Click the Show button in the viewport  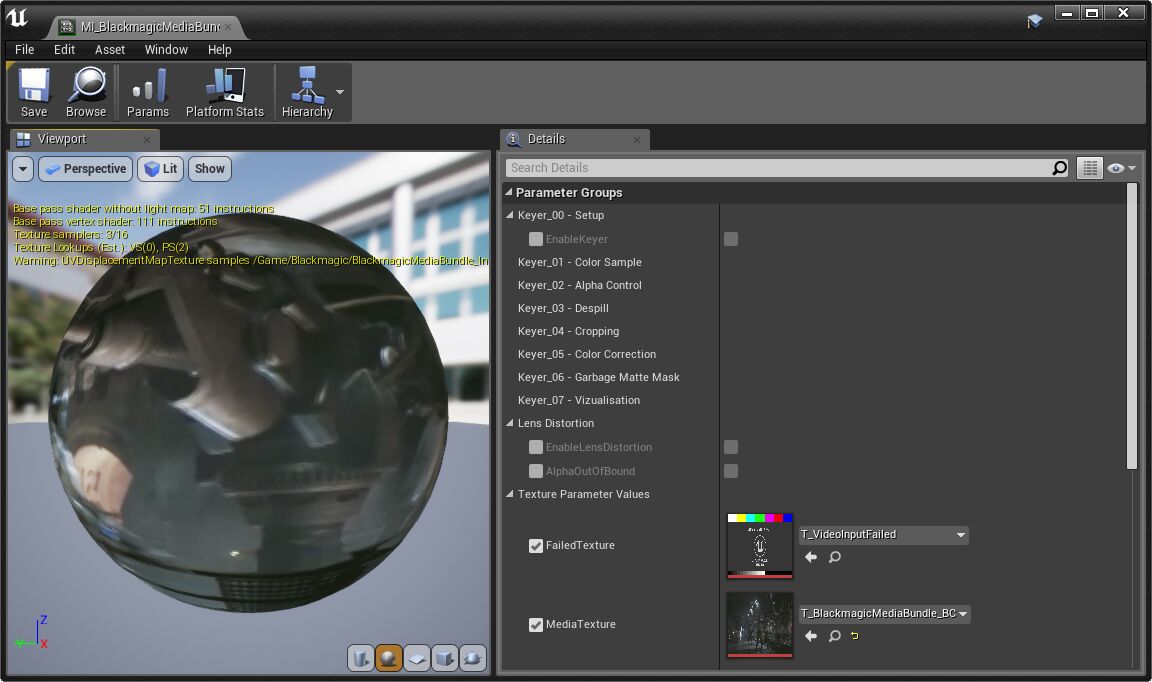click(209, 168)
